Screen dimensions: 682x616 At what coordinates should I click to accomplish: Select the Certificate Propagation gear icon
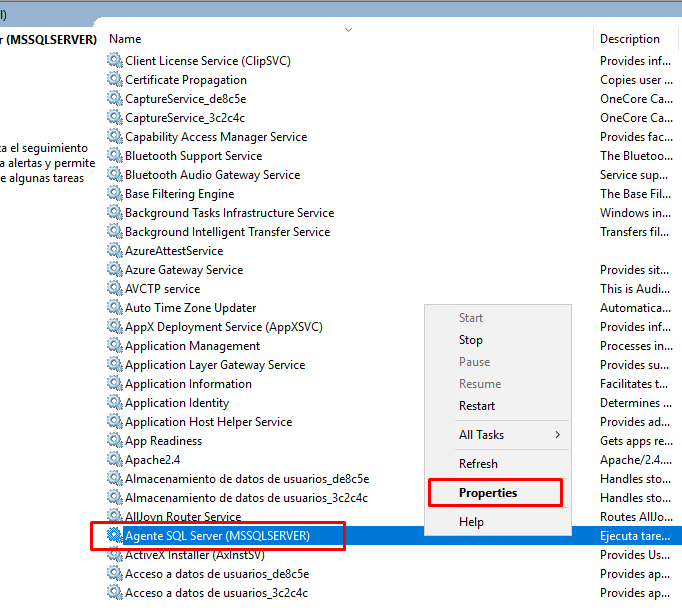coord(115,80)
